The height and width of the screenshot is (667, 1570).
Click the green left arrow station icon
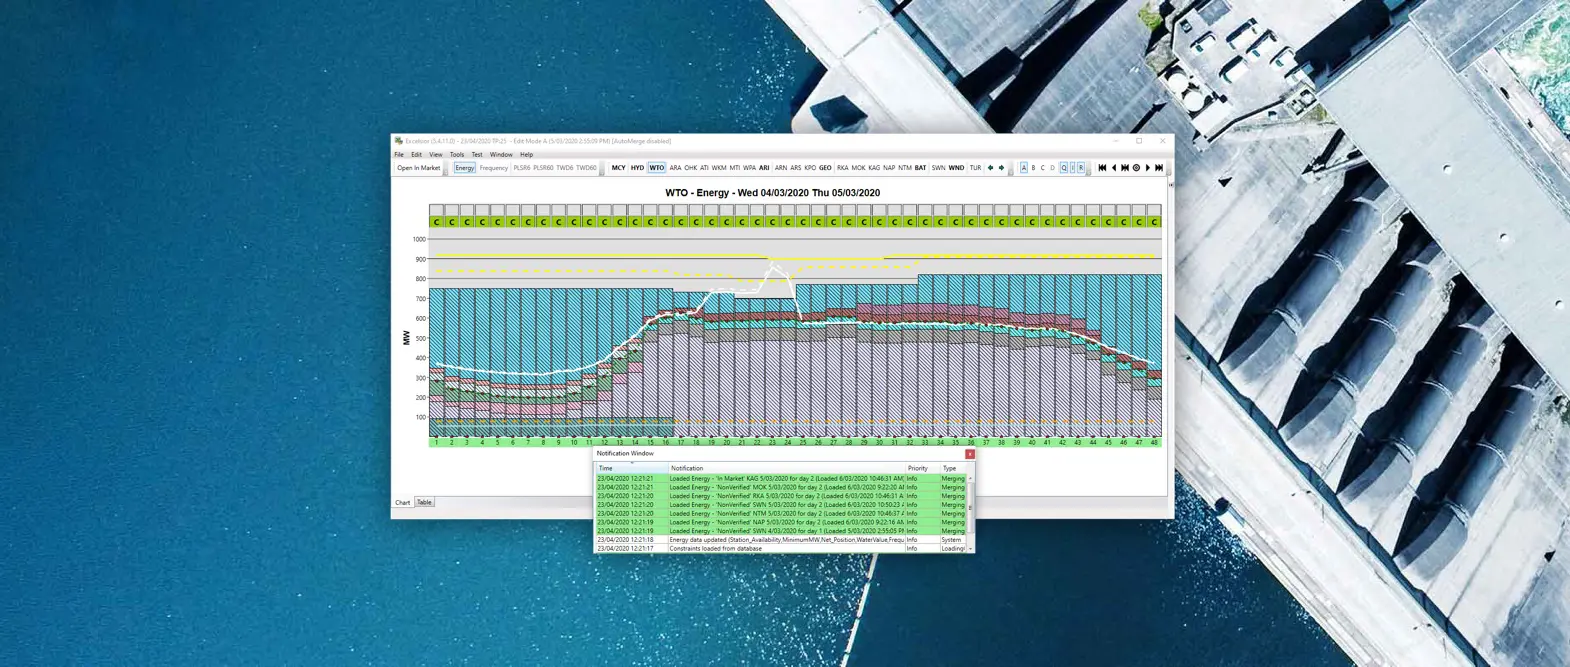point(990,168)
